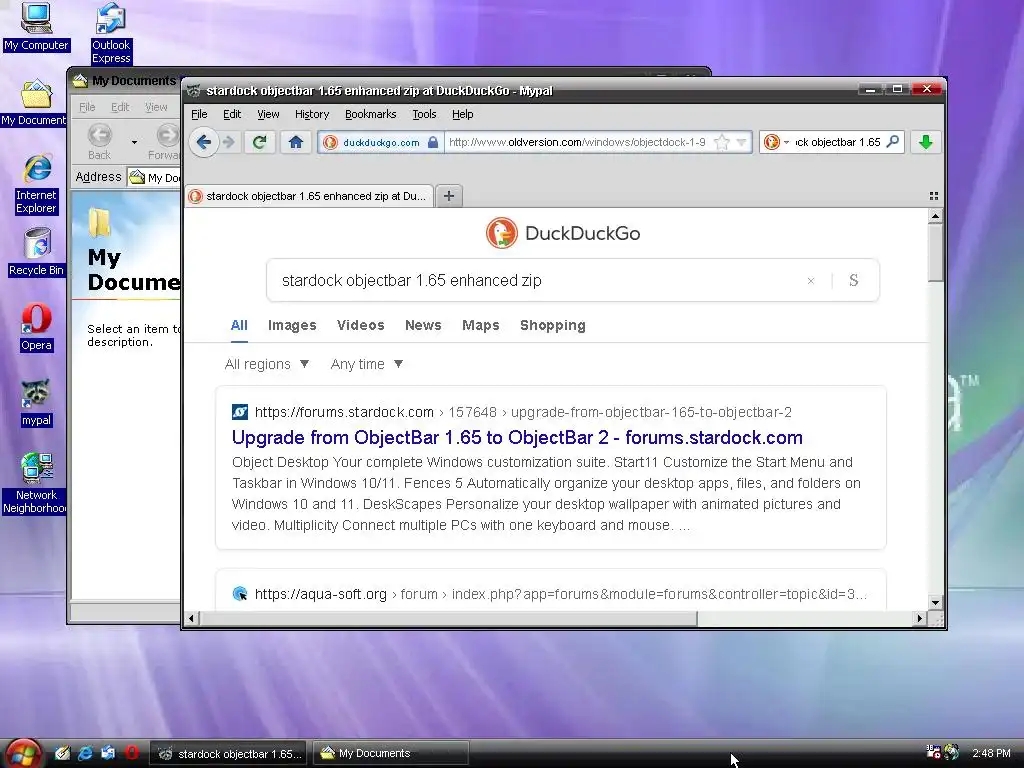Click the aqua-soft result favicon

[x=240, y=594]
